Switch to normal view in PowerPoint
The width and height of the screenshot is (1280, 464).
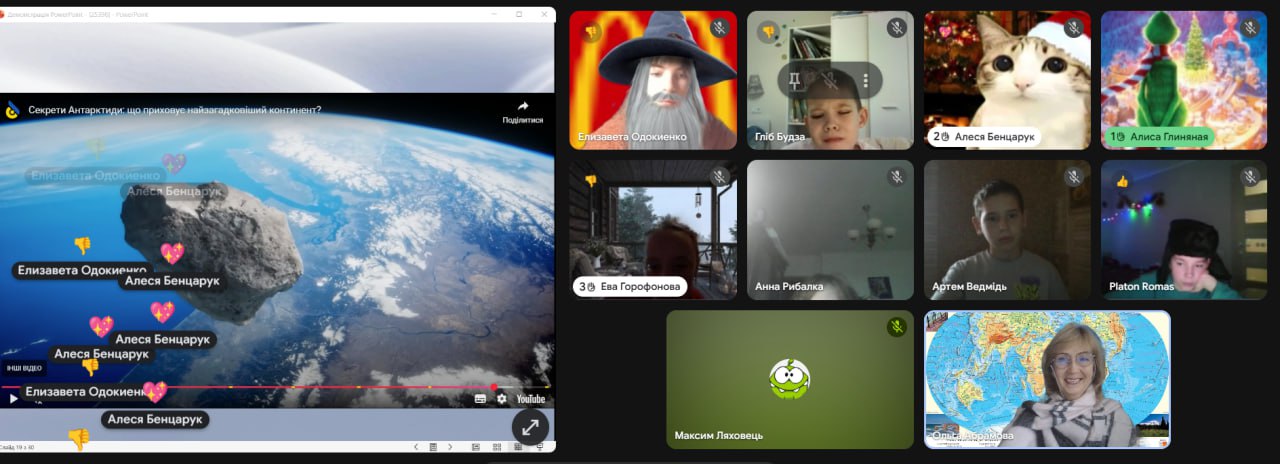tap(475, 447)
